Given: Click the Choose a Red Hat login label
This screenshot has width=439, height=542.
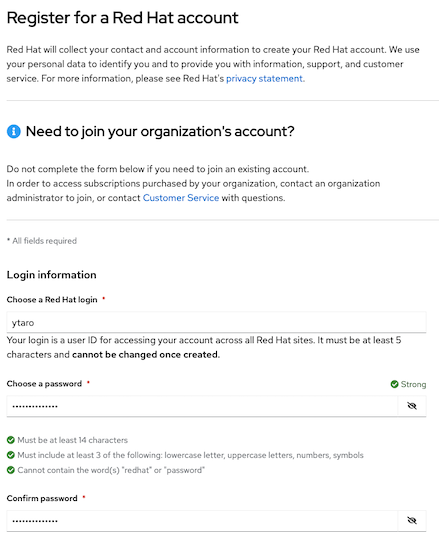Looking at the screenshot, I should 52,300.
